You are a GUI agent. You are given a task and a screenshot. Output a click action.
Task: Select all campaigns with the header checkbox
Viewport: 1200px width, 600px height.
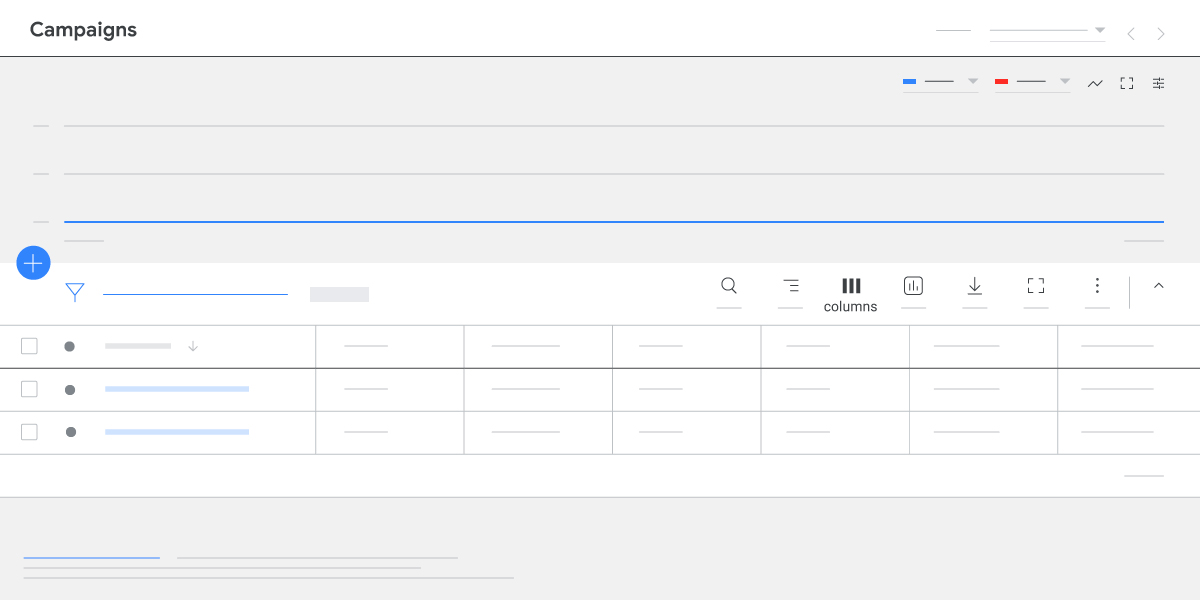pos(29,345)
